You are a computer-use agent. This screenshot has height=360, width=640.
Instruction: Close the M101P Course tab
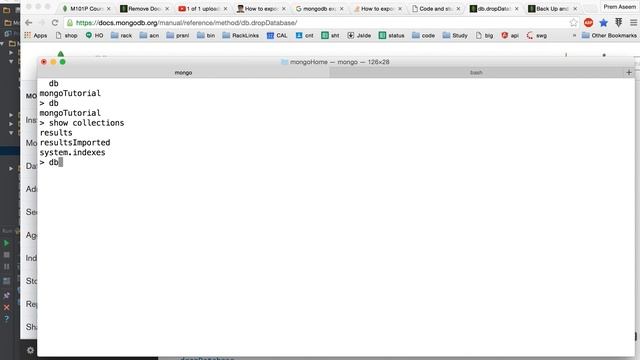point(109,9)
